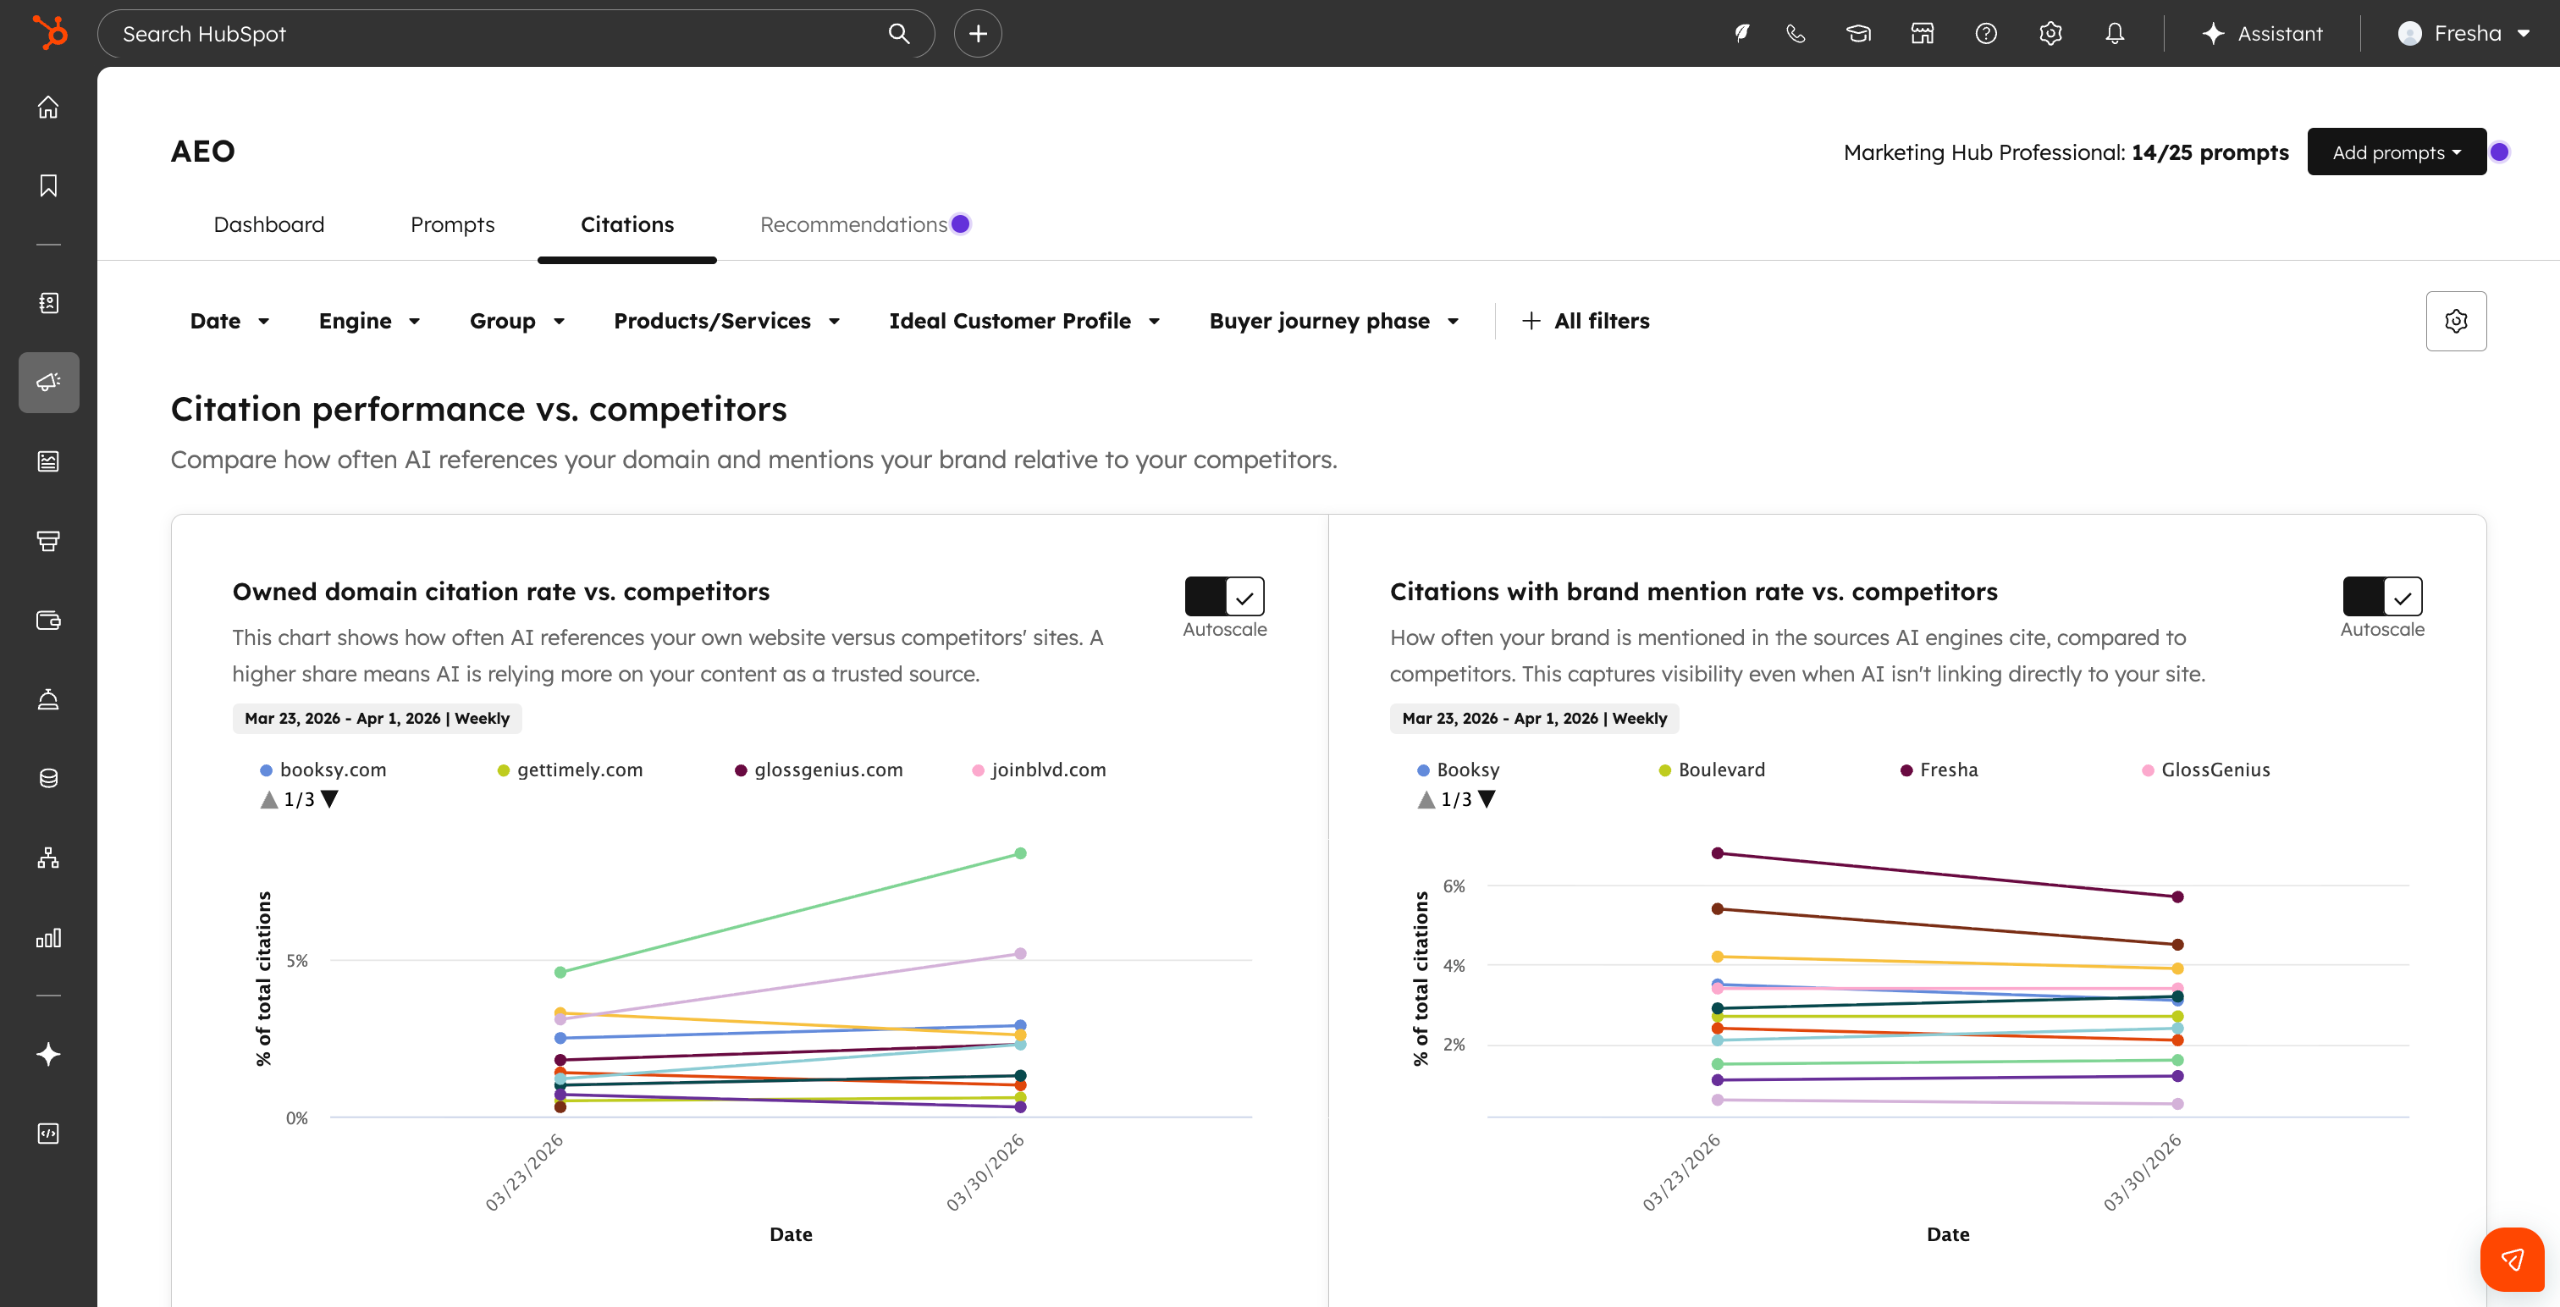Image resolution: width=2560 pixels, height=1307 pixels.
Task: Toggle Boulevard series in brand mention legend
Action: click(x=1712, y=770)
